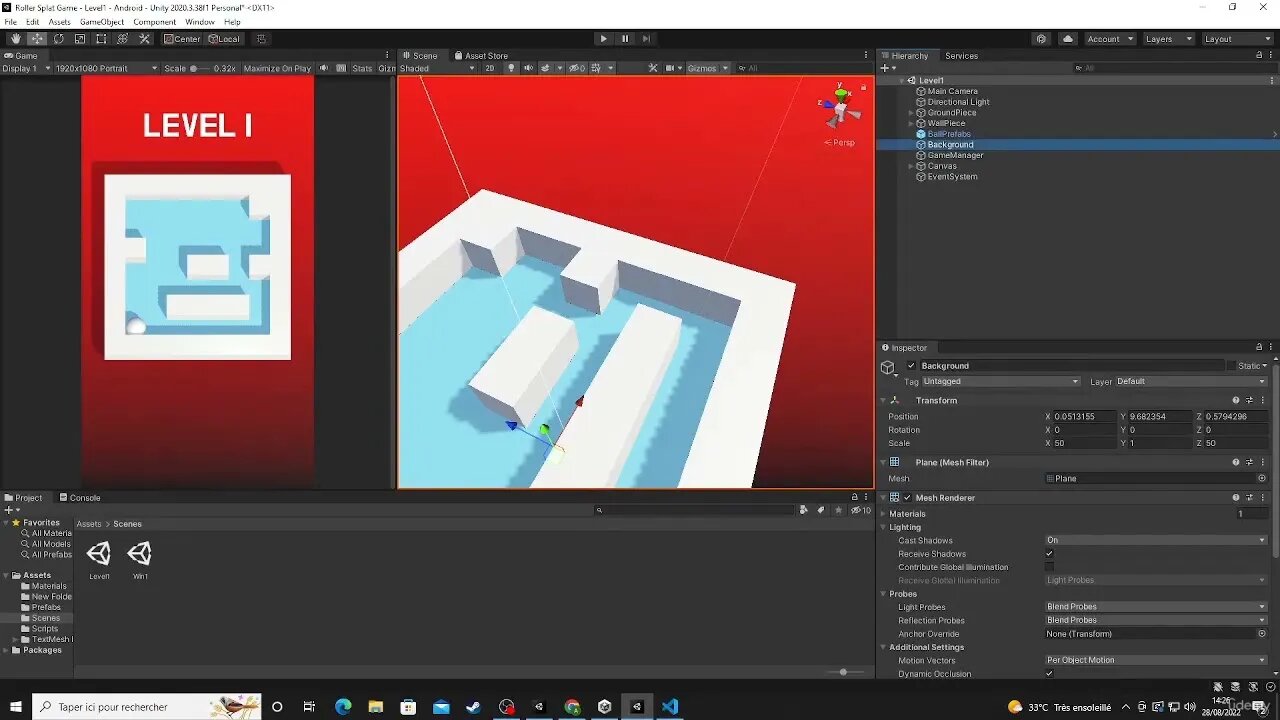
Task: Open Motion Vectors dropdown
Action: (x=1156, y=660)
